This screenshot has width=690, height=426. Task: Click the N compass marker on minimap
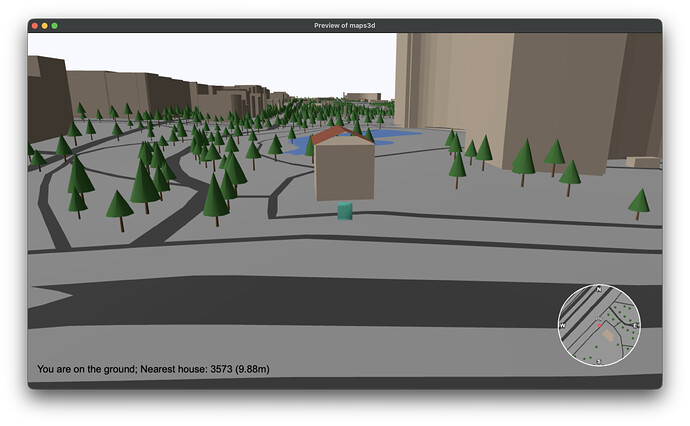(x=598, y=290)
